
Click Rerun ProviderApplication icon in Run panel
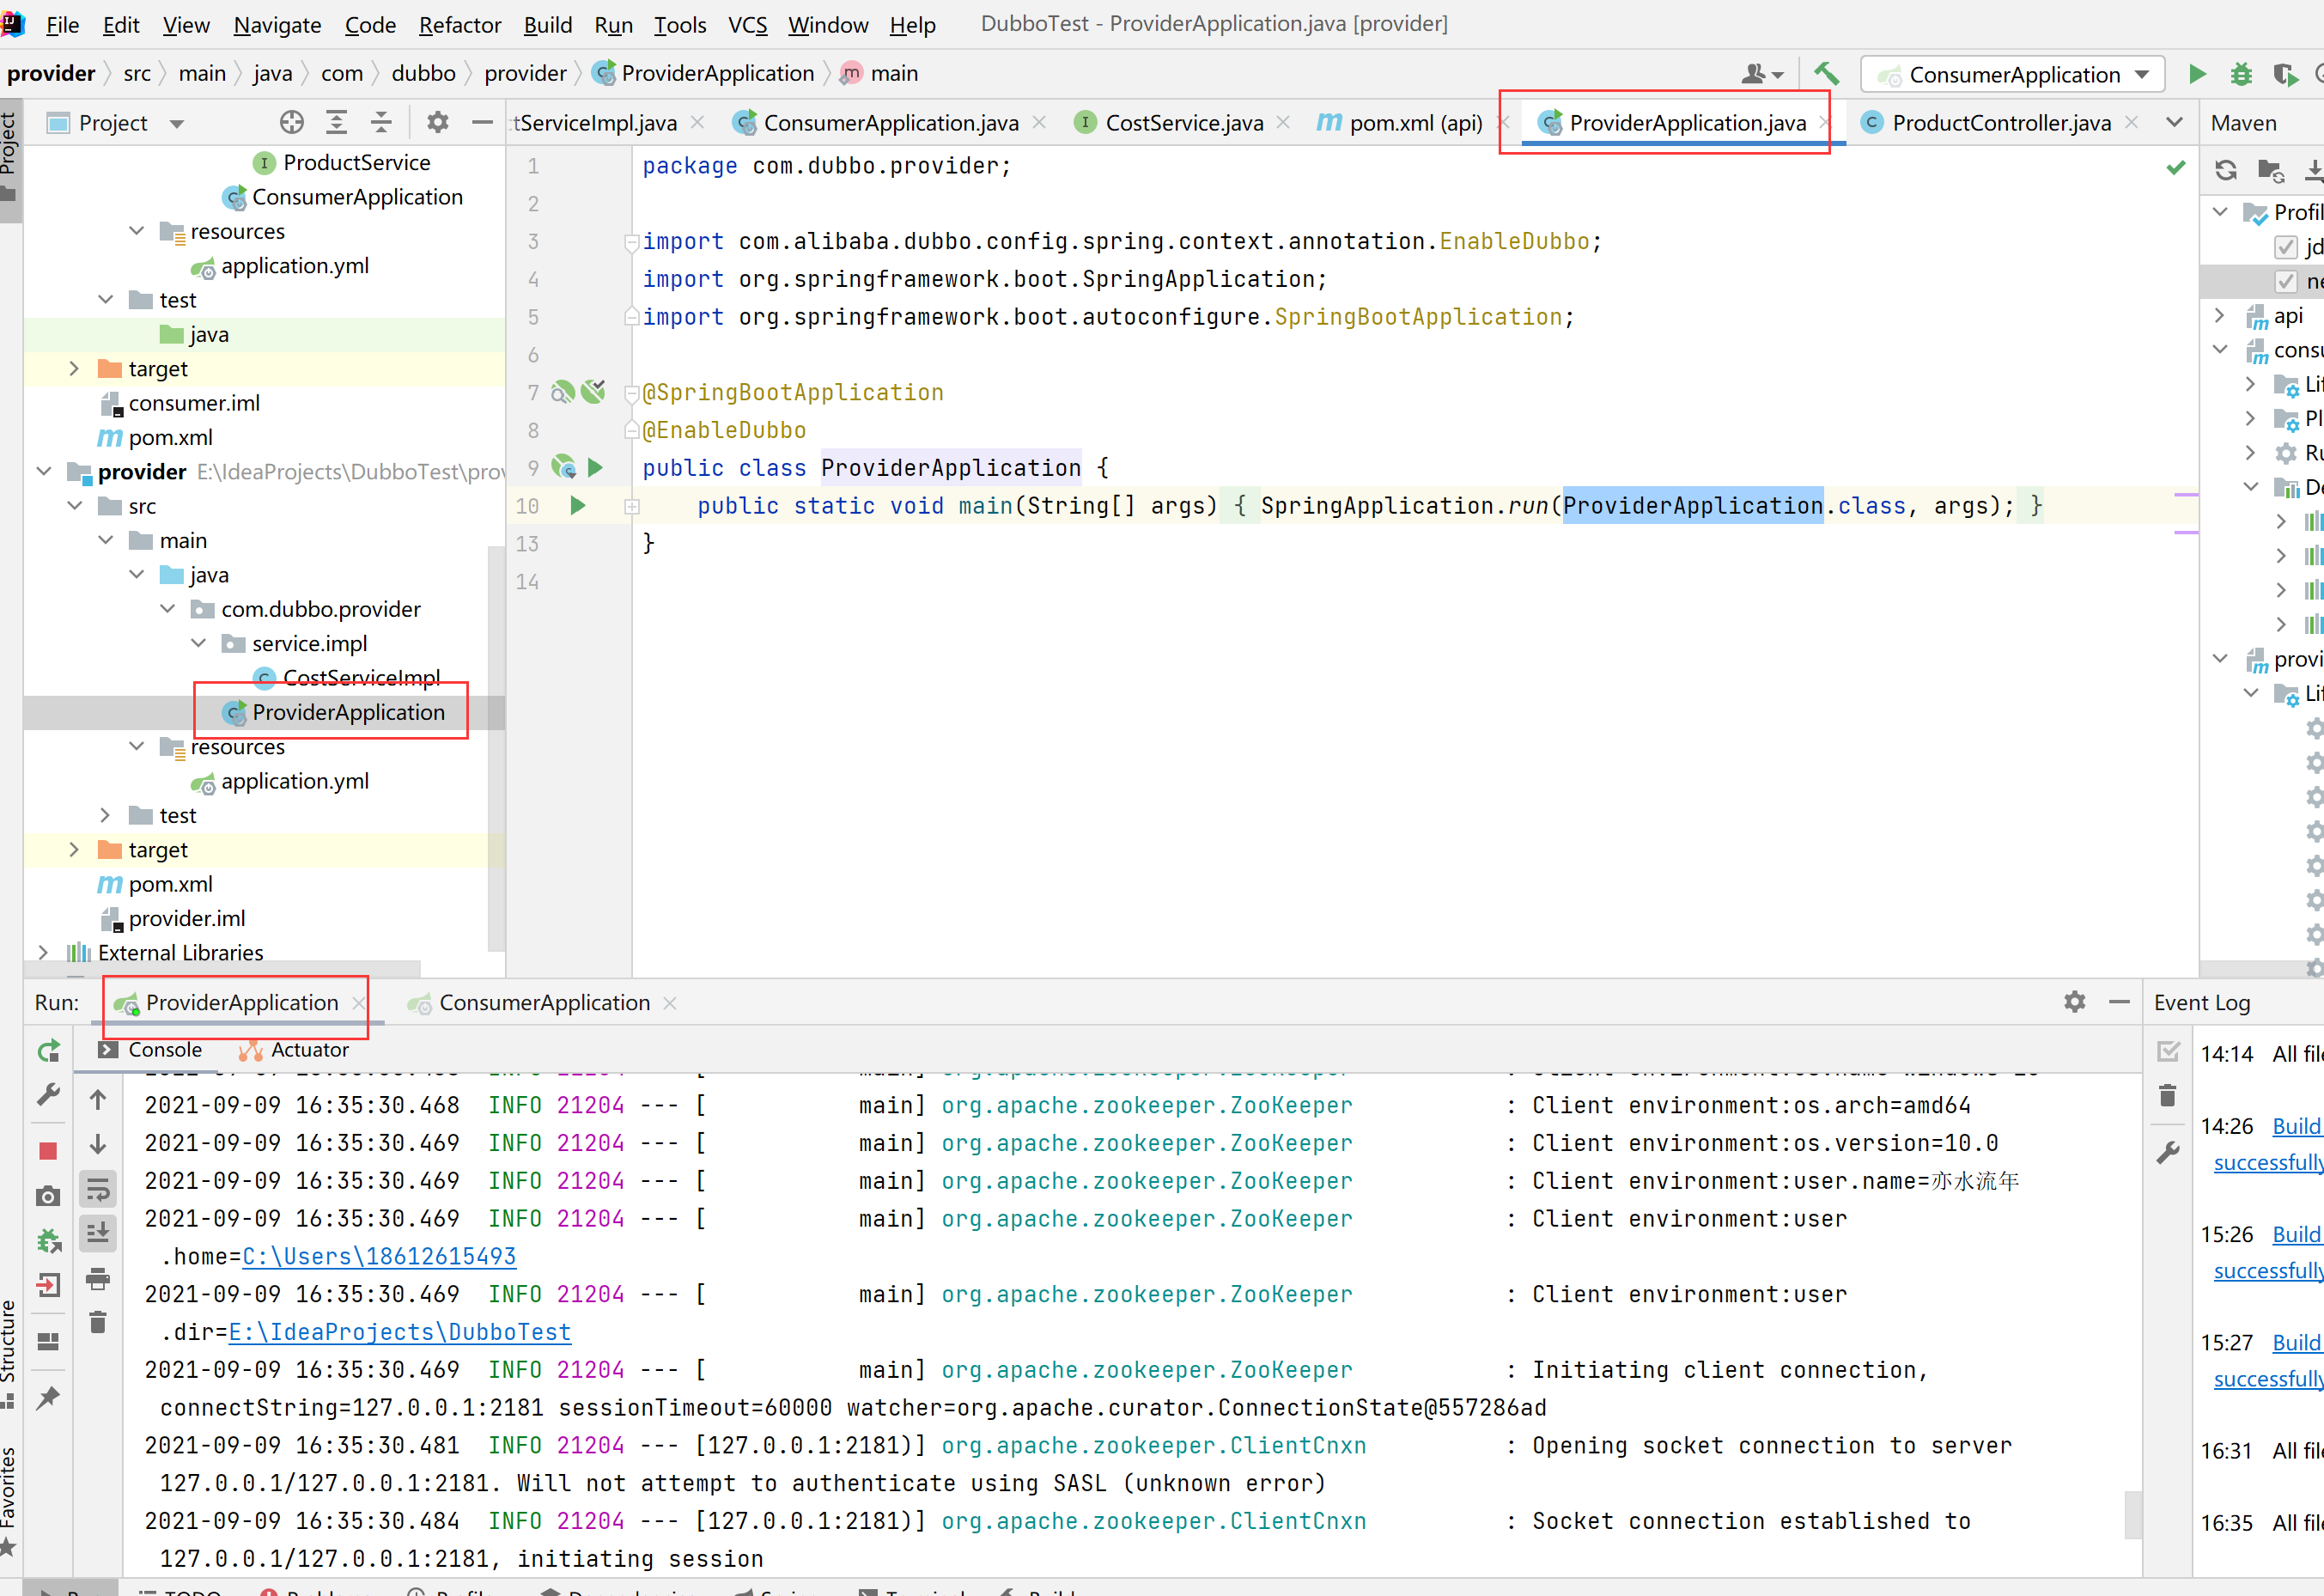pyautogui.click(x=48, y=1051)
